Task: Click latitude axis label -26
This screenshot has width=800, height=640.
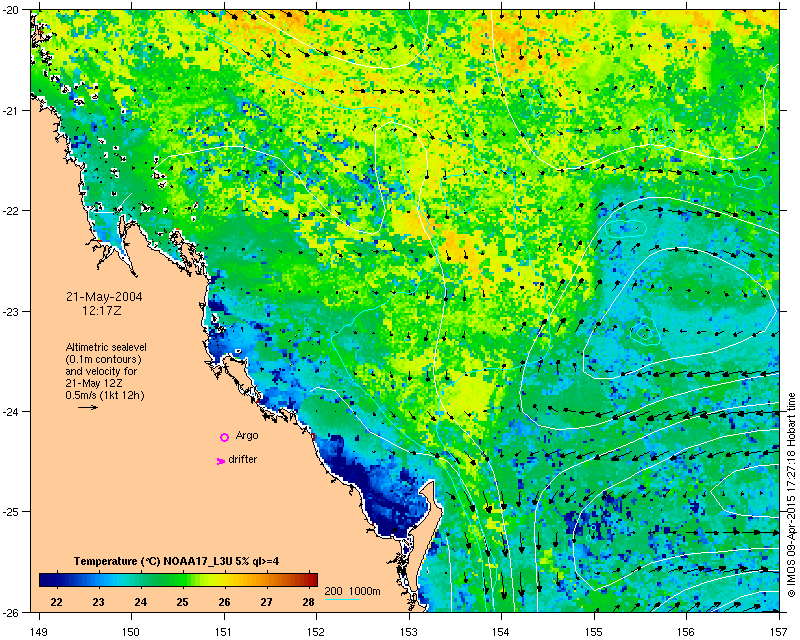Action: 12,612
